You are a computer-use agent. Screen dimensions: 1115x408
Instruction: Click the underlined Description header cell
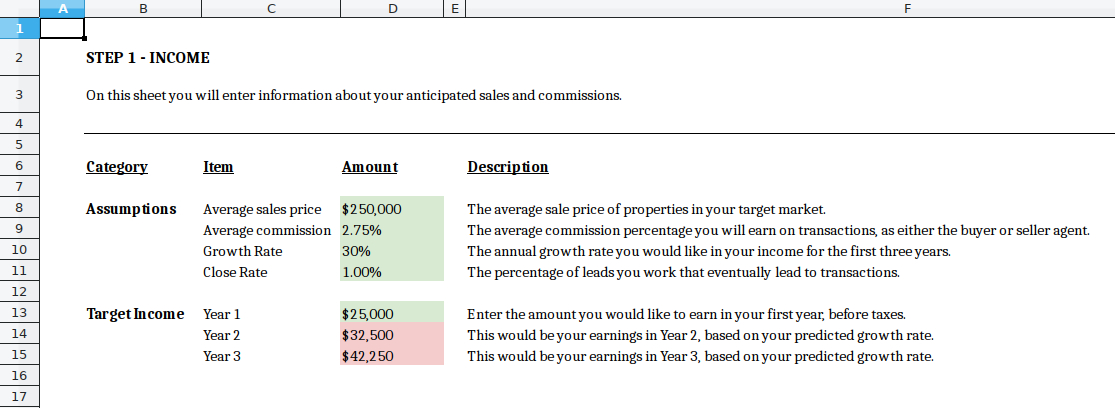[507, 167]
